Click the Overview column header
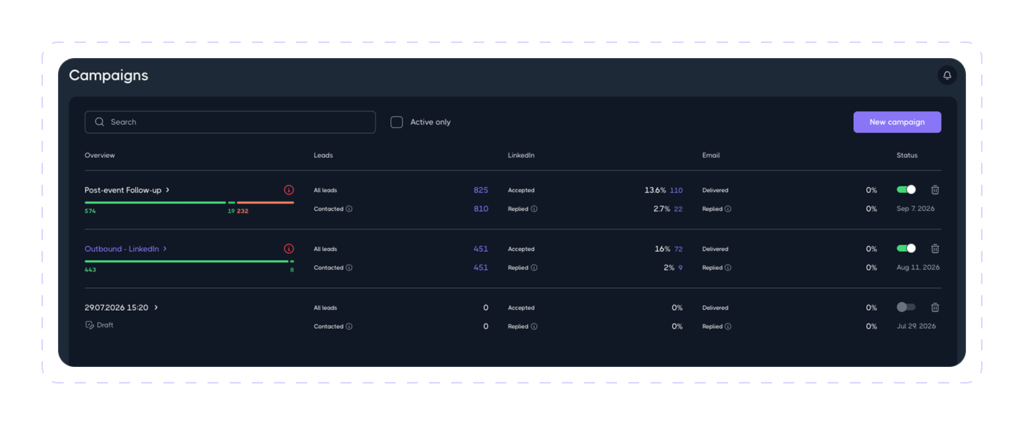The width and height of the screenshot is (1024, 425). pyautogui.click(x=100, y=155)
